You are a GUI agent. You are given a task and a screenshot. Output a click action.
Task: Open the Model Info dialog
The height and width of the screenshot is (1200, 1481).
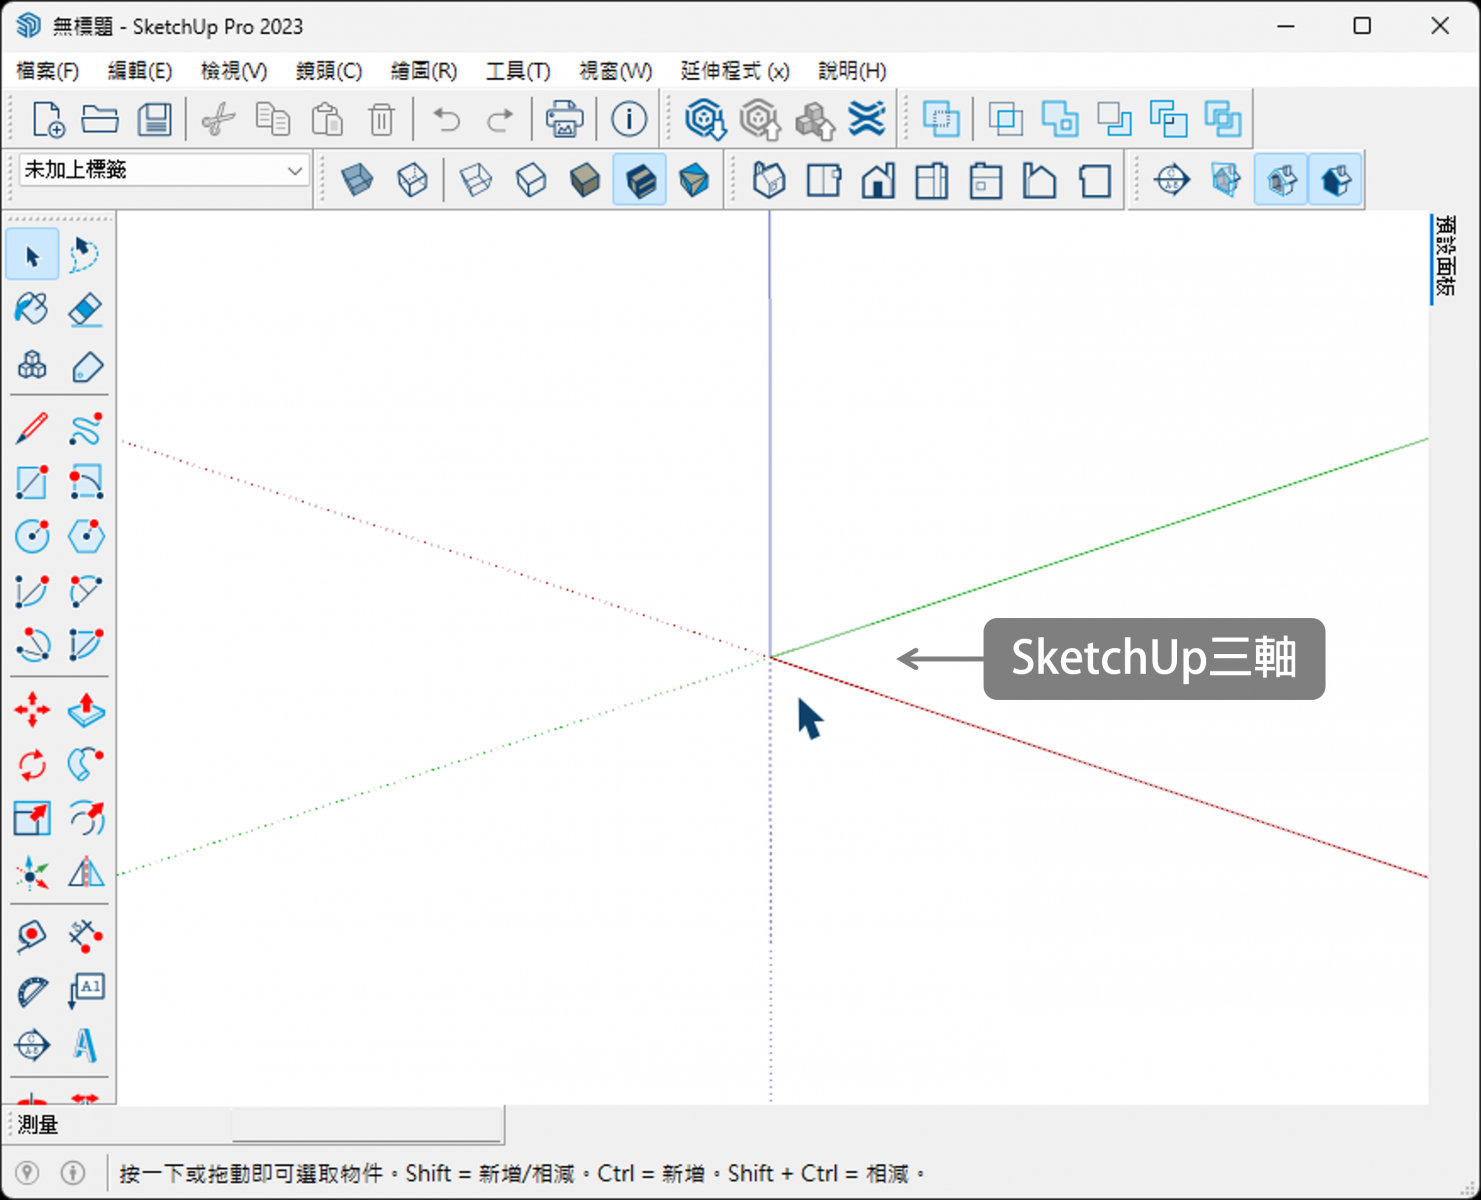629,119
